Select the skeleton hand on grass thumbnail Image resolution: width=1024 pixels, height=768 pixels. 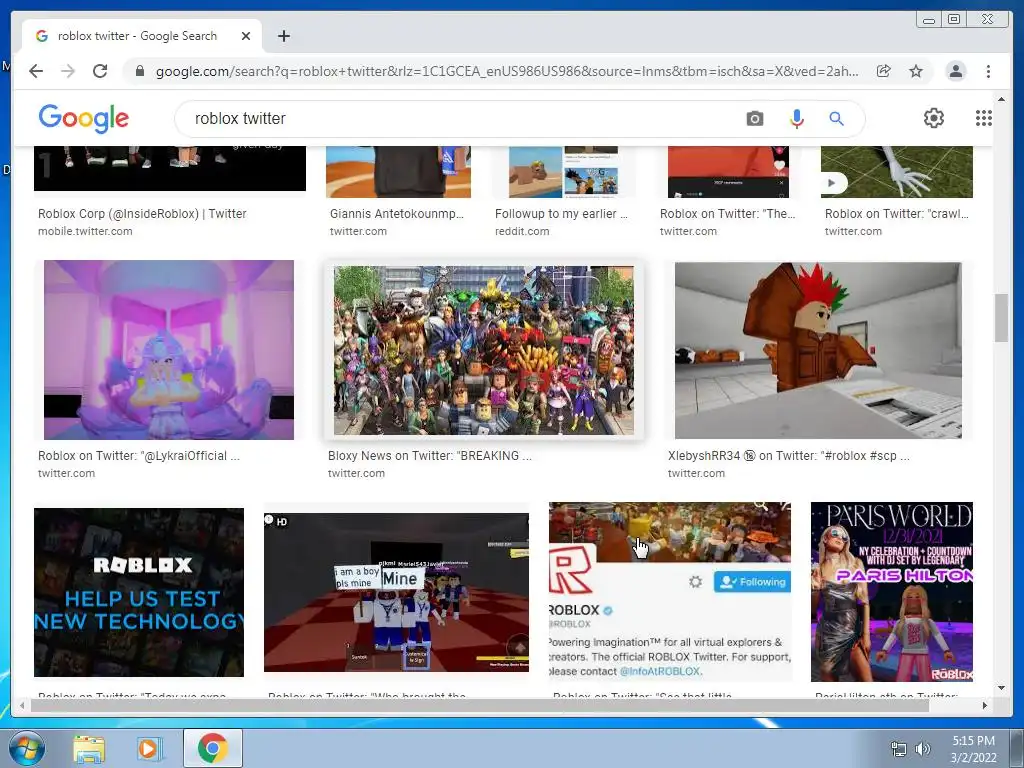[897, 172]
